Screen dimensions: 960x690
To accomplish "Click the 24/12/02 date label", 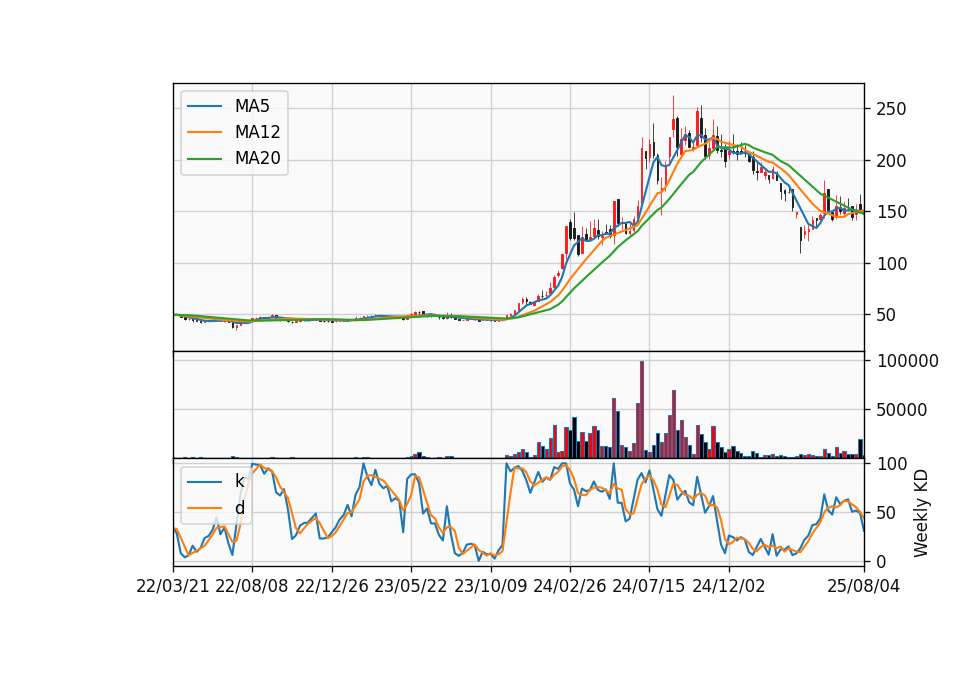I will [729, 587].
